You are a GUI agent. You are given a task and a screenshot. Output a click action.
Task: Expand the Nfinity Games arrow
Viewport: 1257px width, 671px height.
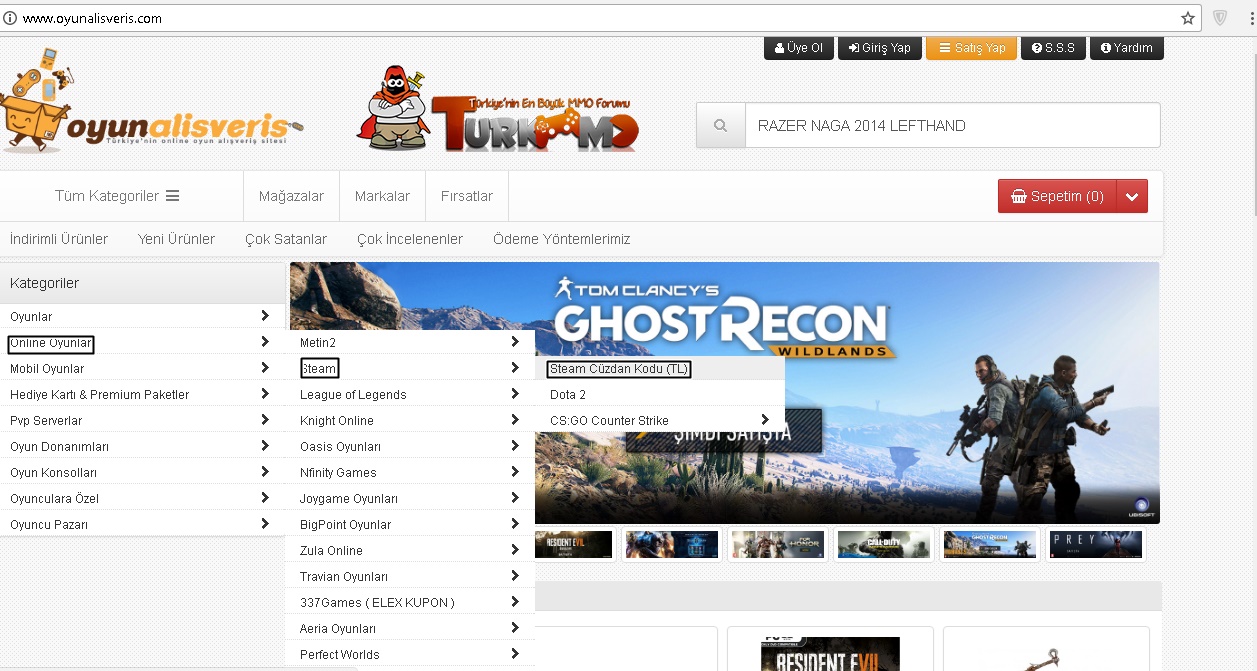[x=515, y=472]
